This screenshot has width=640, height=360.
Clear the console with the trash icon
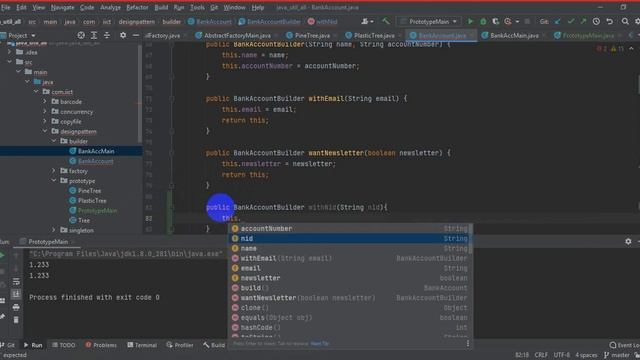tap(16, 320)
